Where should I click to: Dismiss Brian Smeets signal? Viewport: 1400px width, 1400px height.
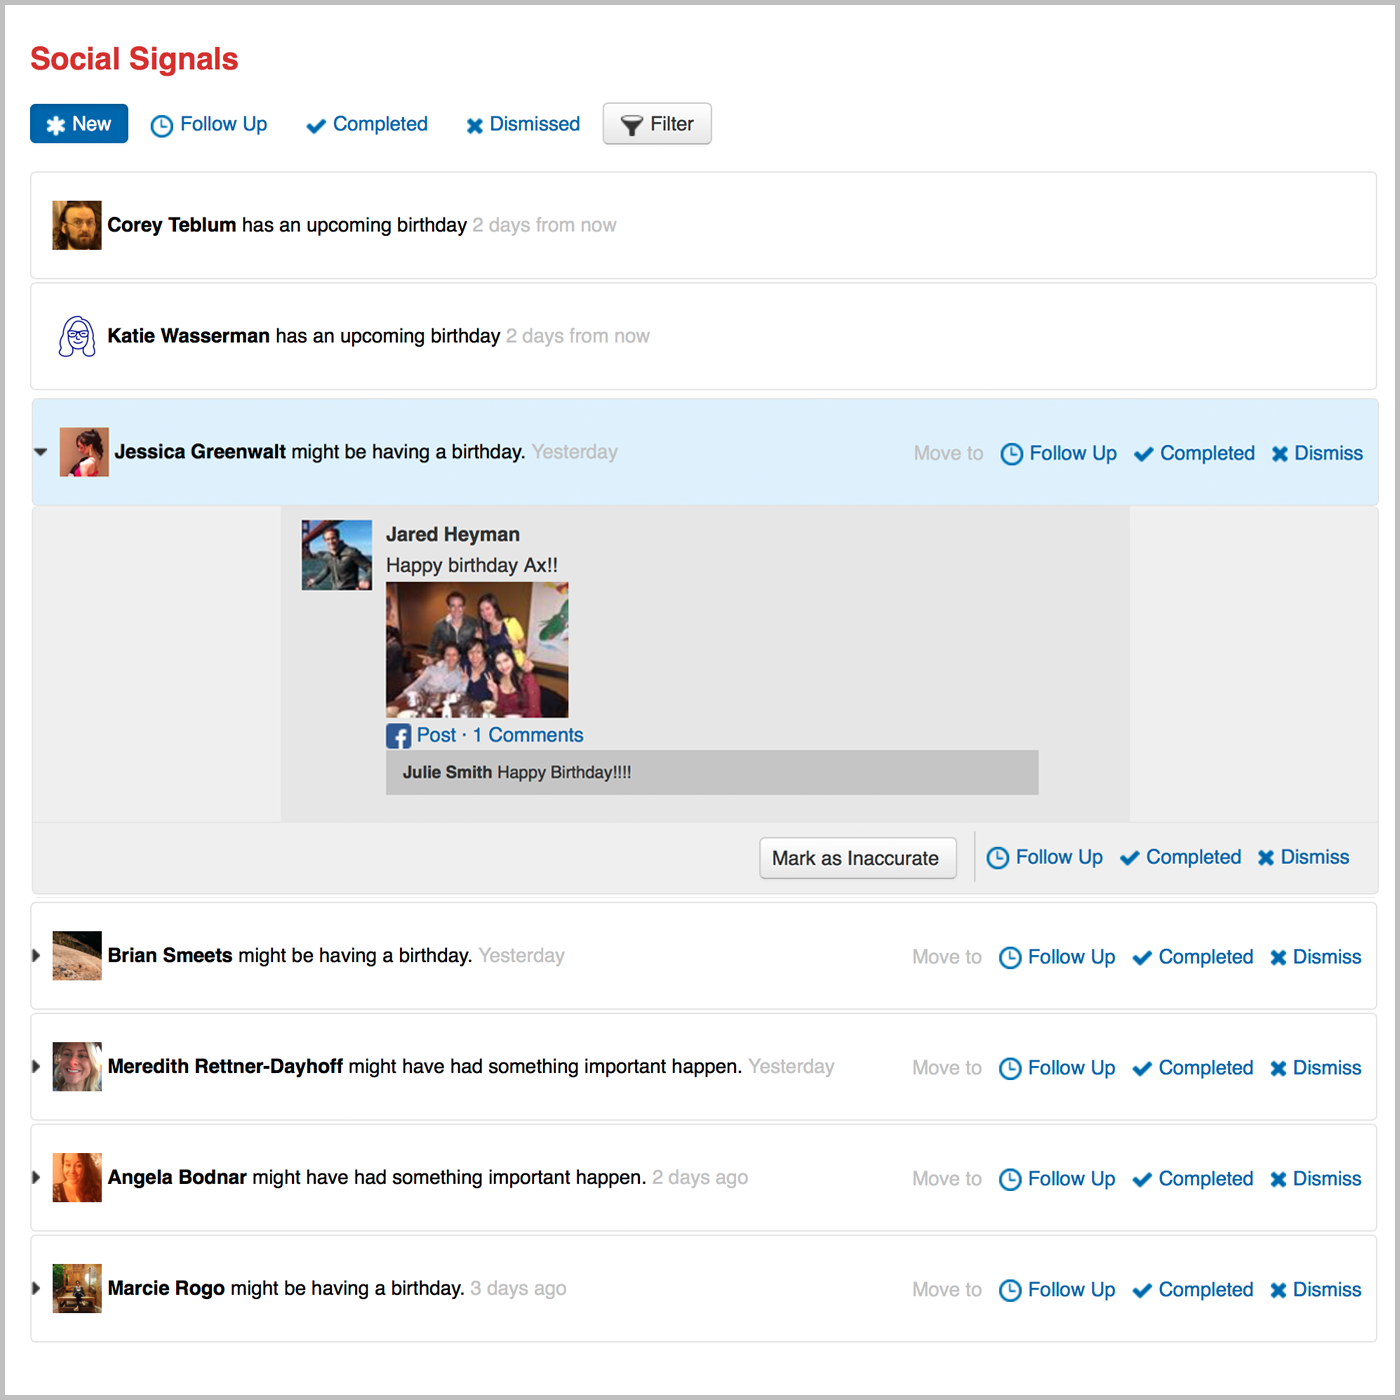tap(1315, 957)
